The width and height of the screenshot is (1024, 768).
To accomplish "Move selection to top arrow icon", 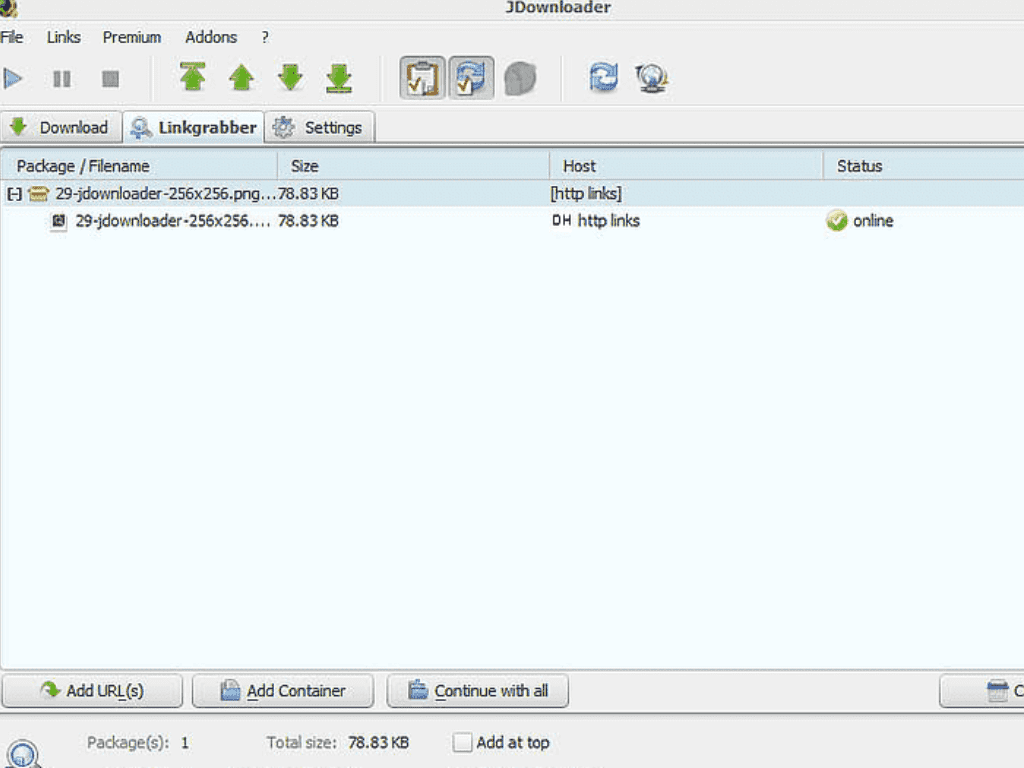I will click(x=193, y=78).
